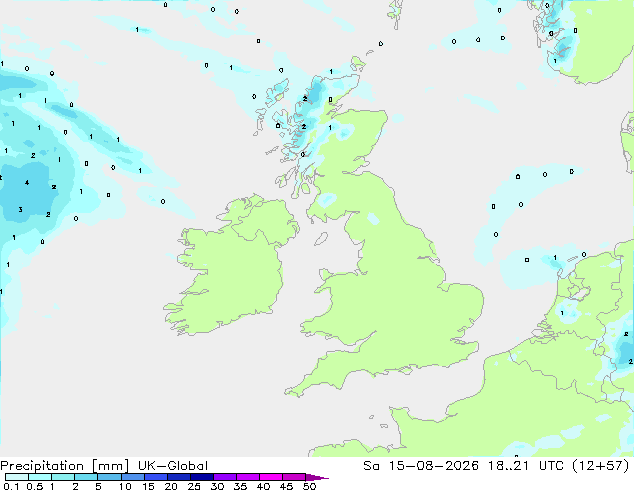This screenshot has width=634, height=490.
Task: Click the legend arrow tip above 50 mm
Action: [x=317, y=477]
